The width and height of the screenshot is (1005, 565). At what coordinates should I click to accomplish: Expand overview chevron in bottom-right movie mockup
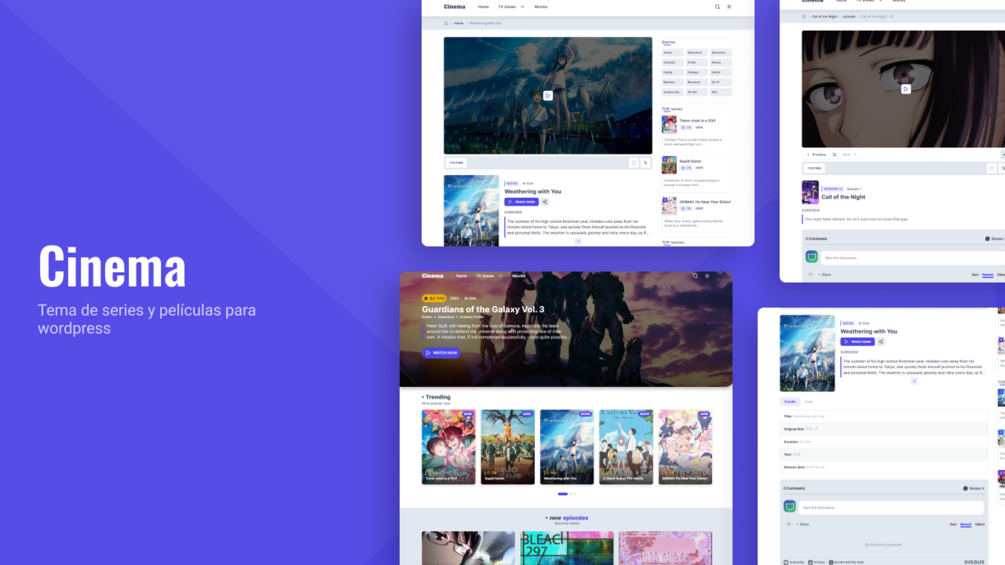(x=914, y=381)
